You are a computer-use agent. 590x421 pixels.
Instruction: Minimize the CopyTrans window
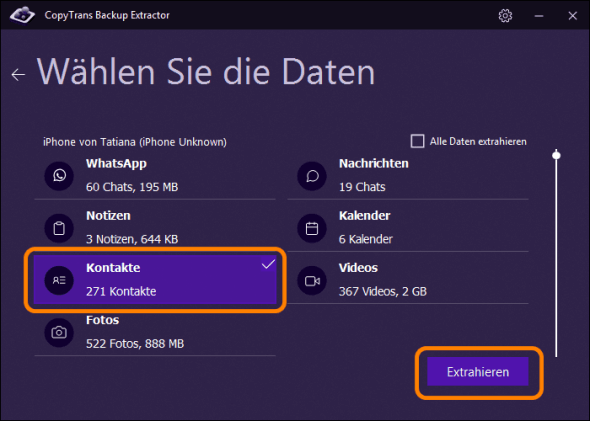[x=539, y=16]
